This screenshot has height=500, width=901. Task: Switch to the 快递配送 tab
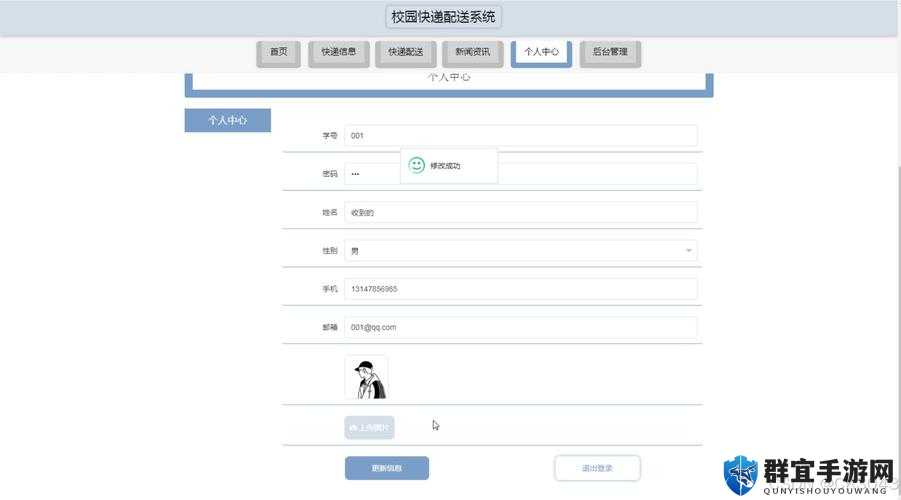406,53
